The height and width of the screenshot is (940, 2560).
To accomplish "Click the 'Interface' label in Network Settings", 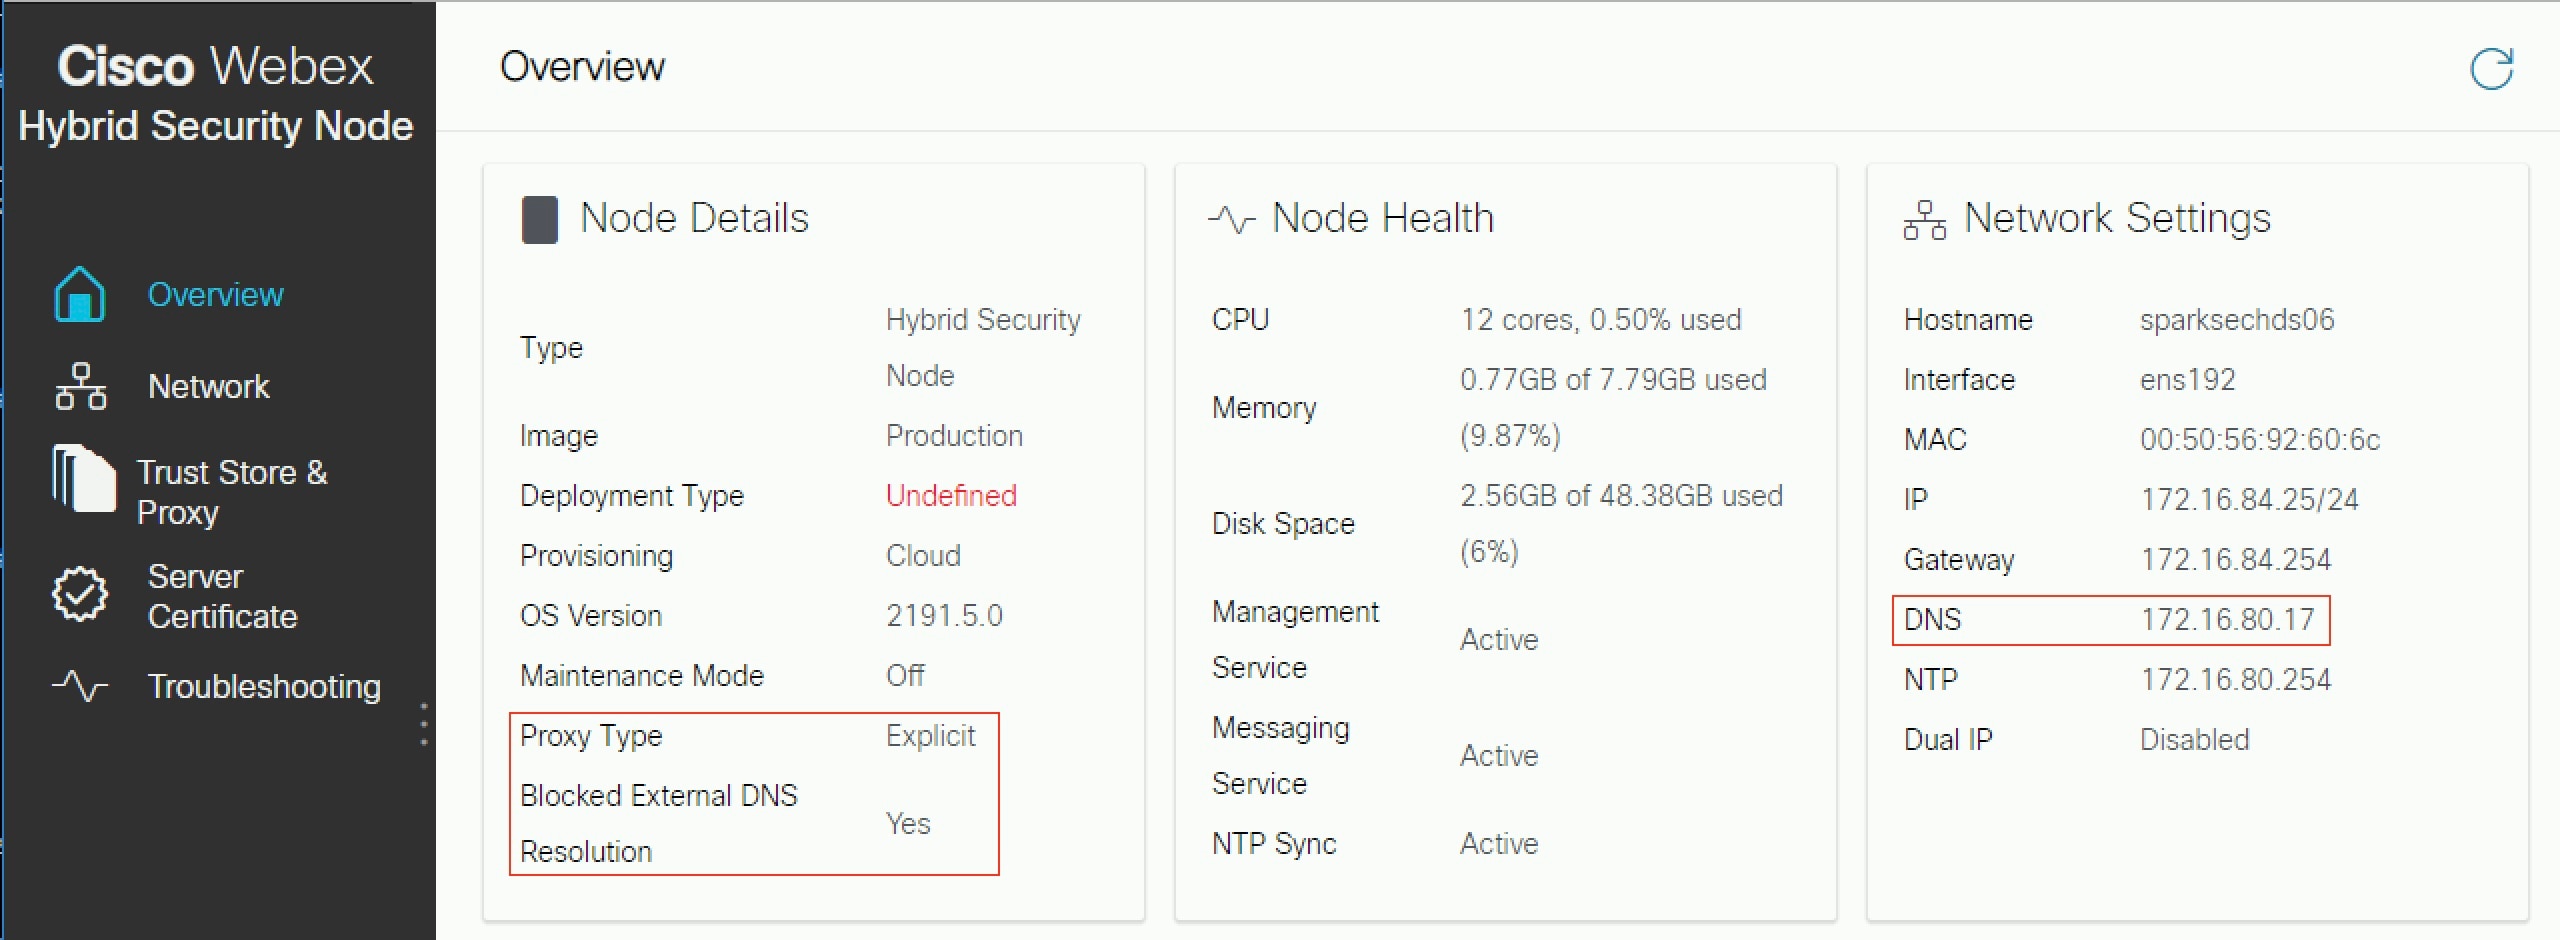I will click(1959, 380).
